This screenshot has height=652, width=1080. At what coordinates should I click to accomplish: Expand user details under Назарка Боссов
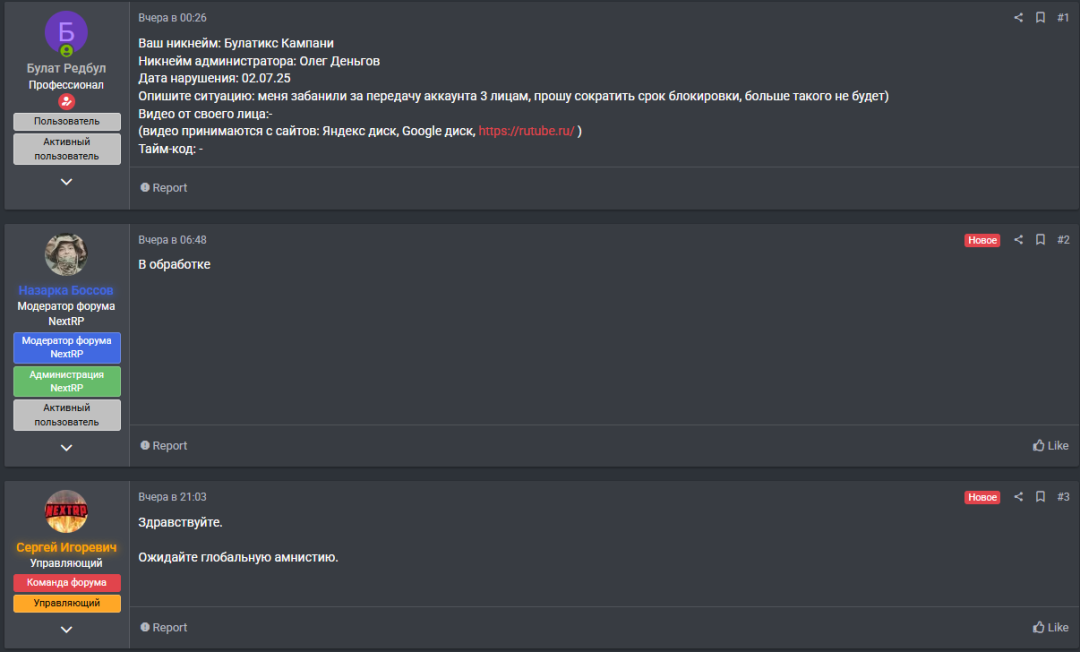point(66,448)
